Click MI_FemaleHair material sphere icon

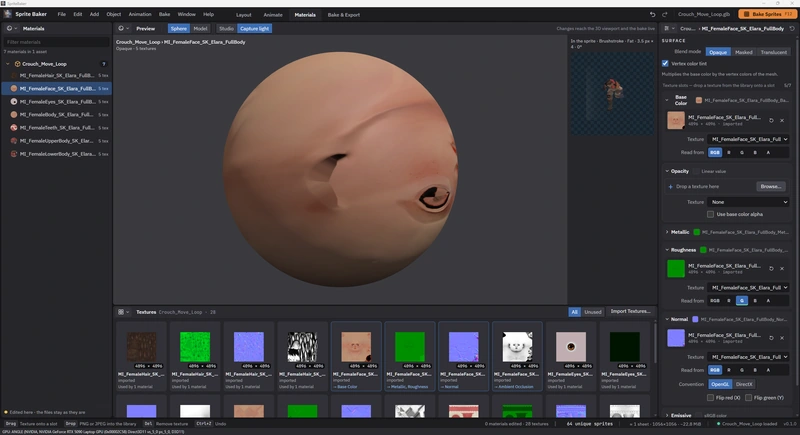click(x=14, y=75)
